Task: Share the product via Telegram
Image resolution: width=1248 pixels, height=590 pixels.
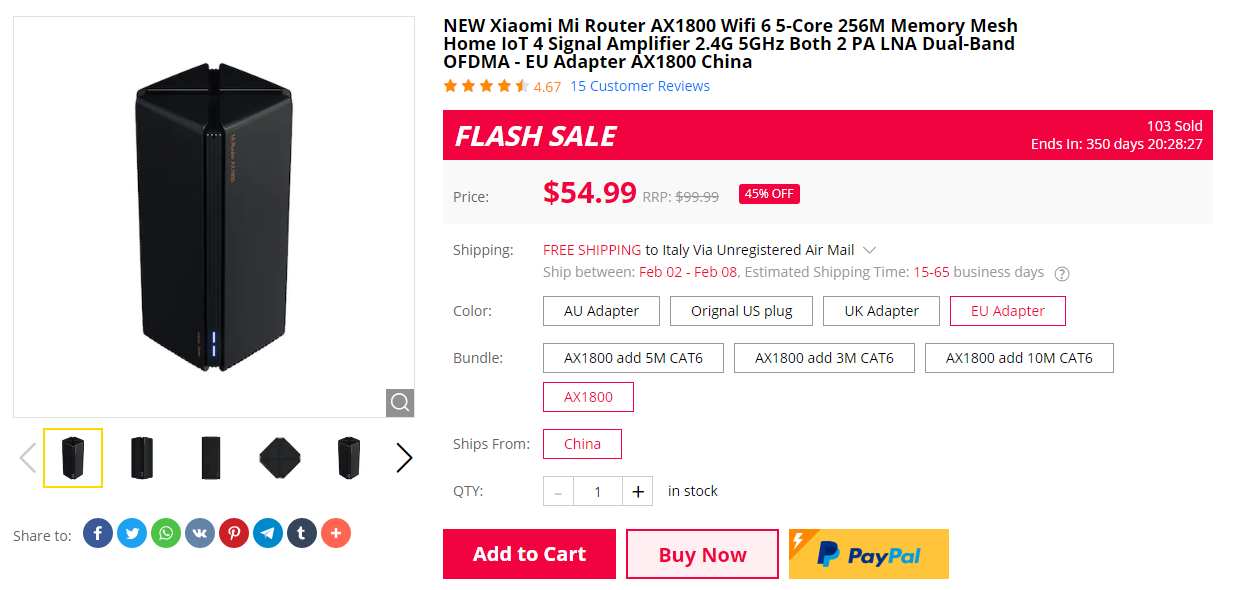Action: (267, 533)
